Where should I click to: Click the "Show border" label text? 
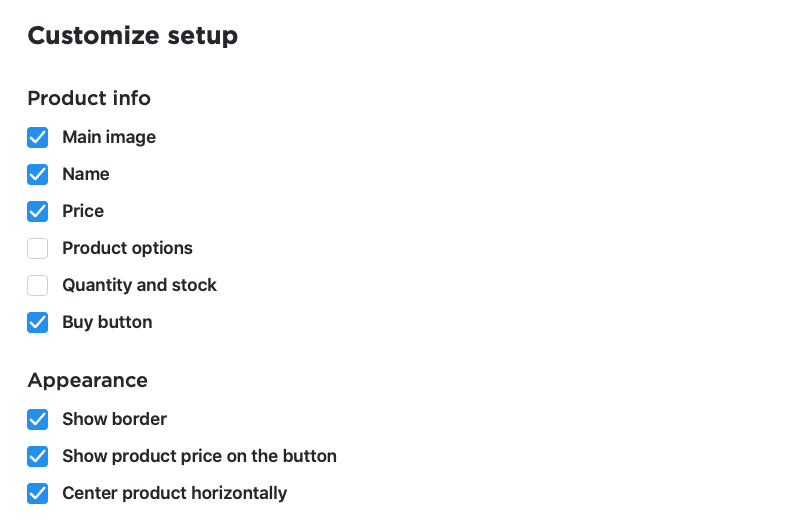[114, 419]
